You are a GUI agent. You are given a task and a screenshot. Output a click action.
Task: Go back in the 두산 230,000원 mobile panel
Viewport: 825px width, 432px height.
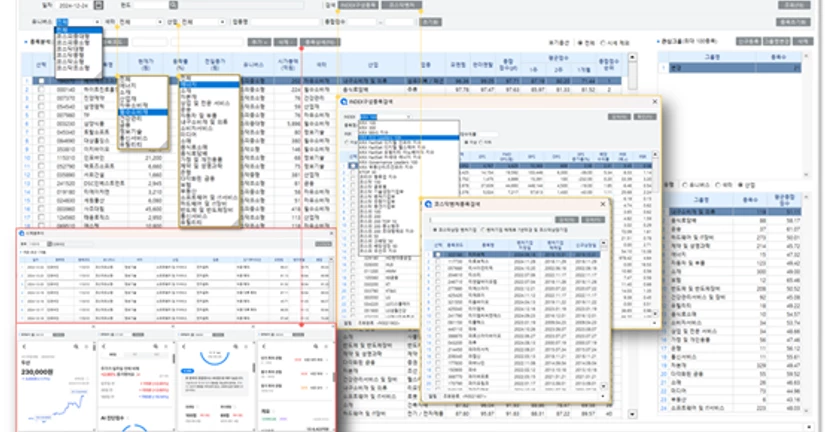tap(24, 347)
